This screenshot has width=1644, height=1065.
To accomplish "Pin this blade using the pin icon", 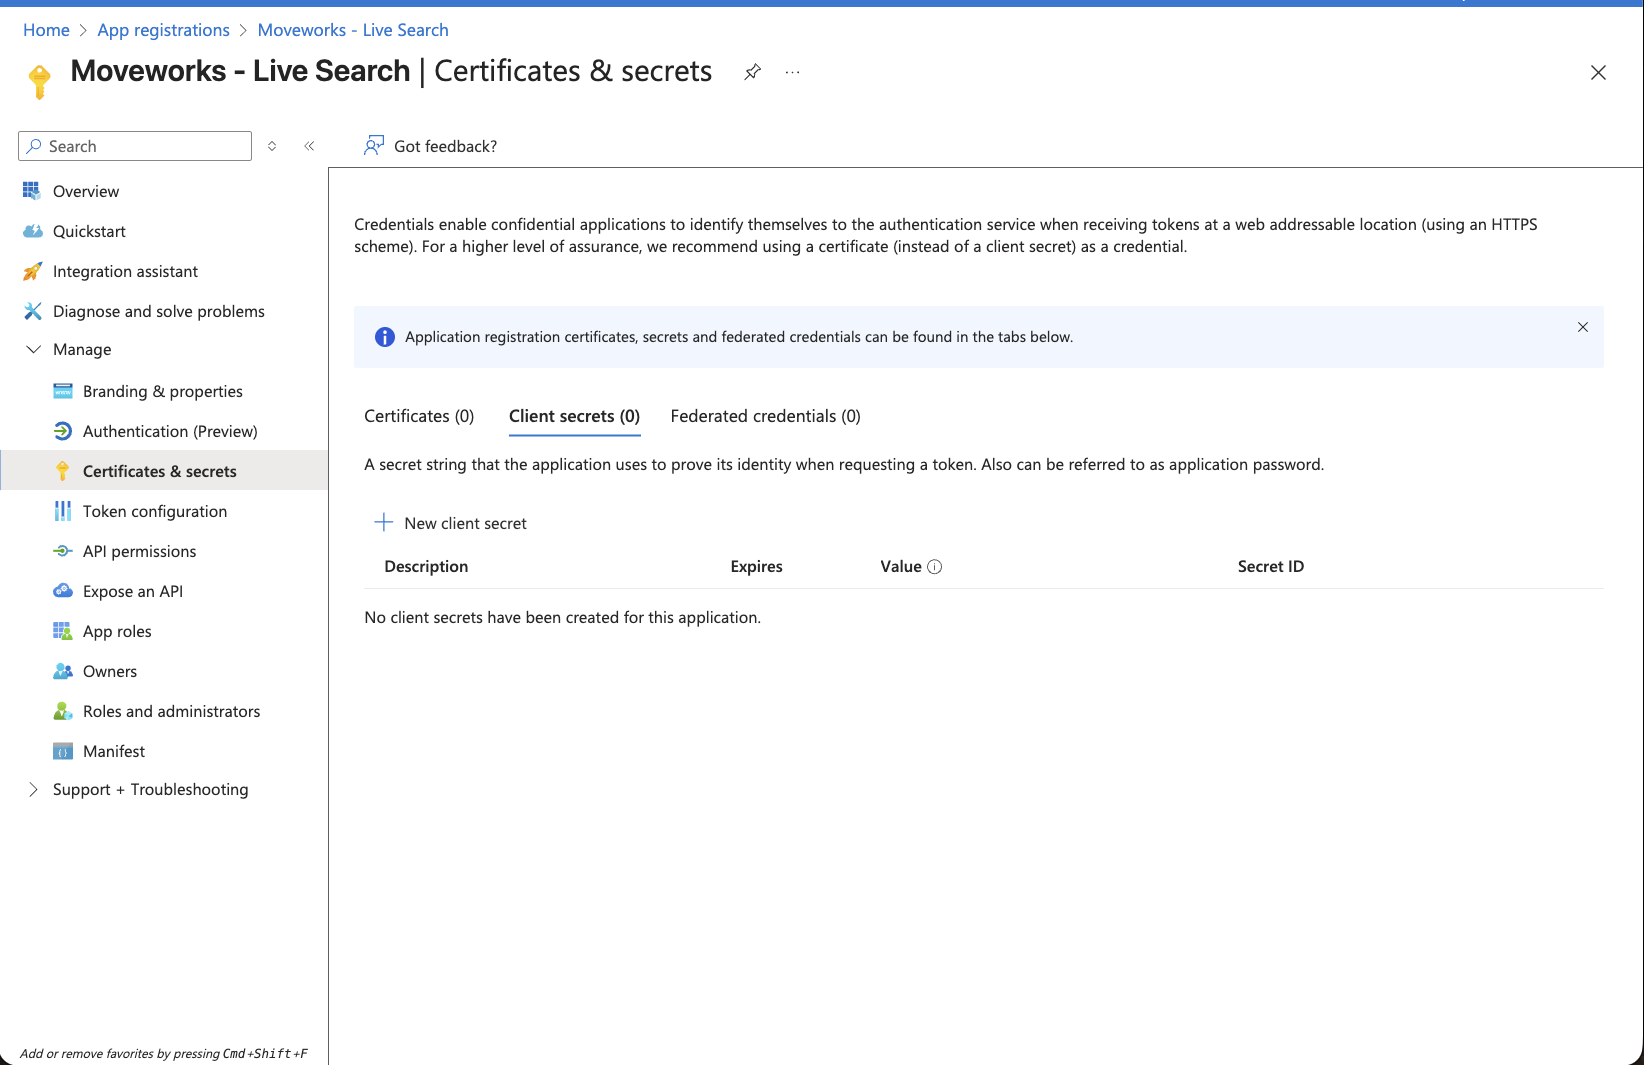I will coord(753,72).
